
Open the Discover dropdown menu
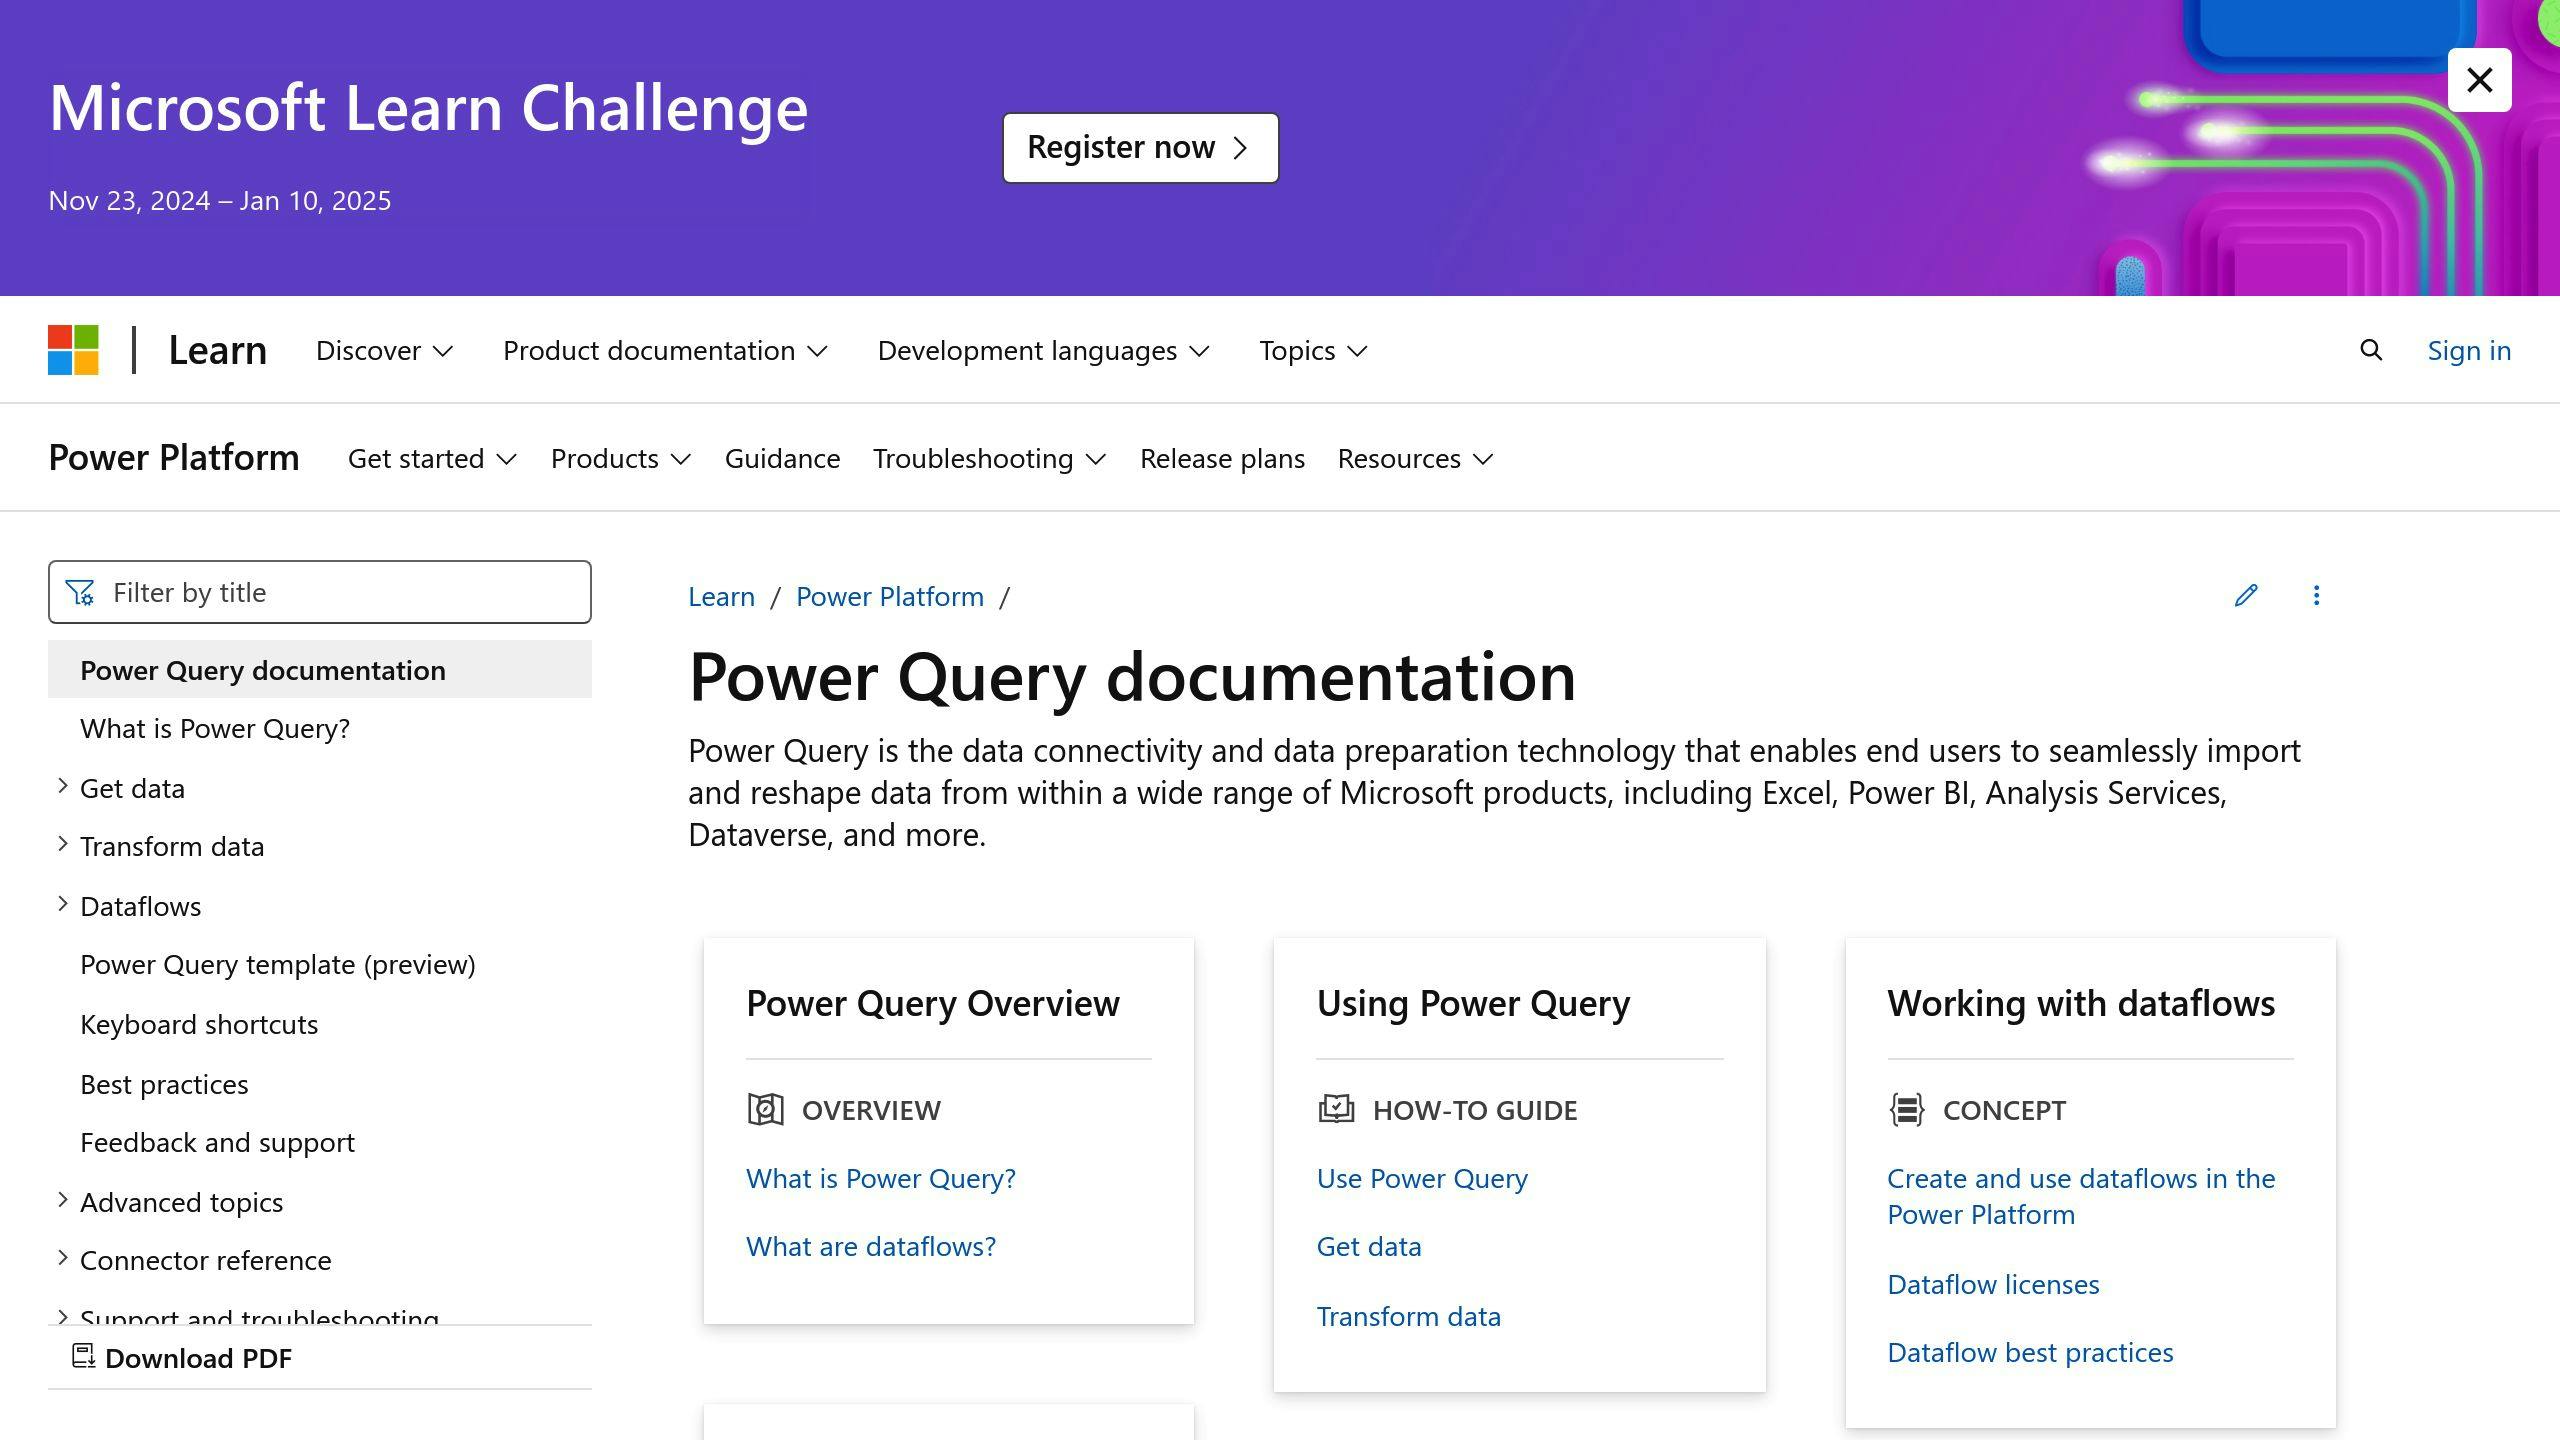click(x=384, y=350)
